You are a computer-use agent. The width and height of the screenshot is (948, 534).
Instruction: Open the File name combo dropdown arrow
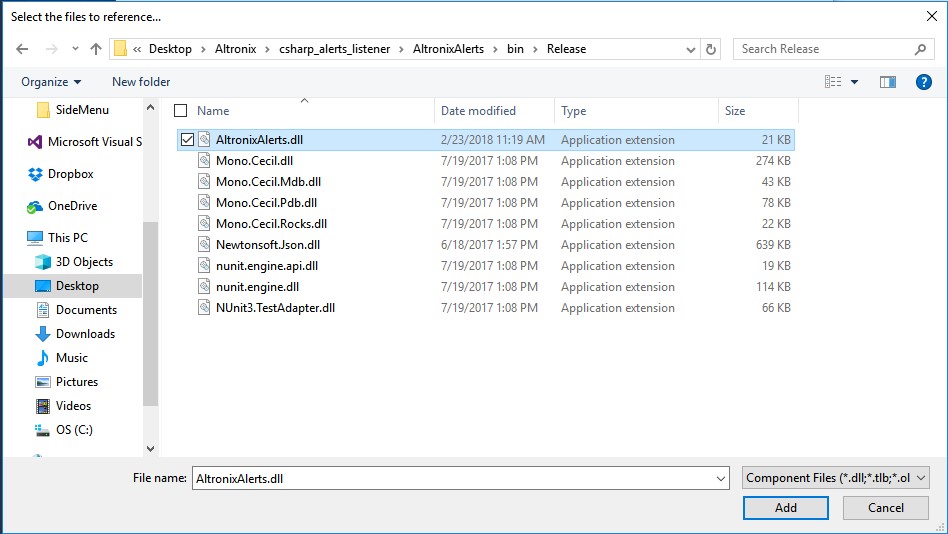721,478
